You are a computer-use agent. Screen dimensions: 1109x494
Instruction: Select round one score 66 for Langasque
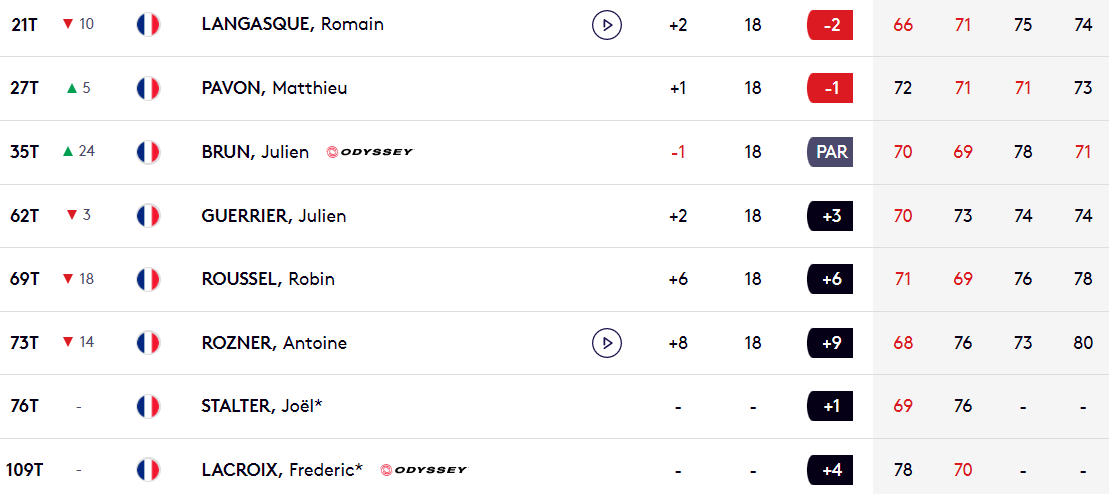coord(902,25)
